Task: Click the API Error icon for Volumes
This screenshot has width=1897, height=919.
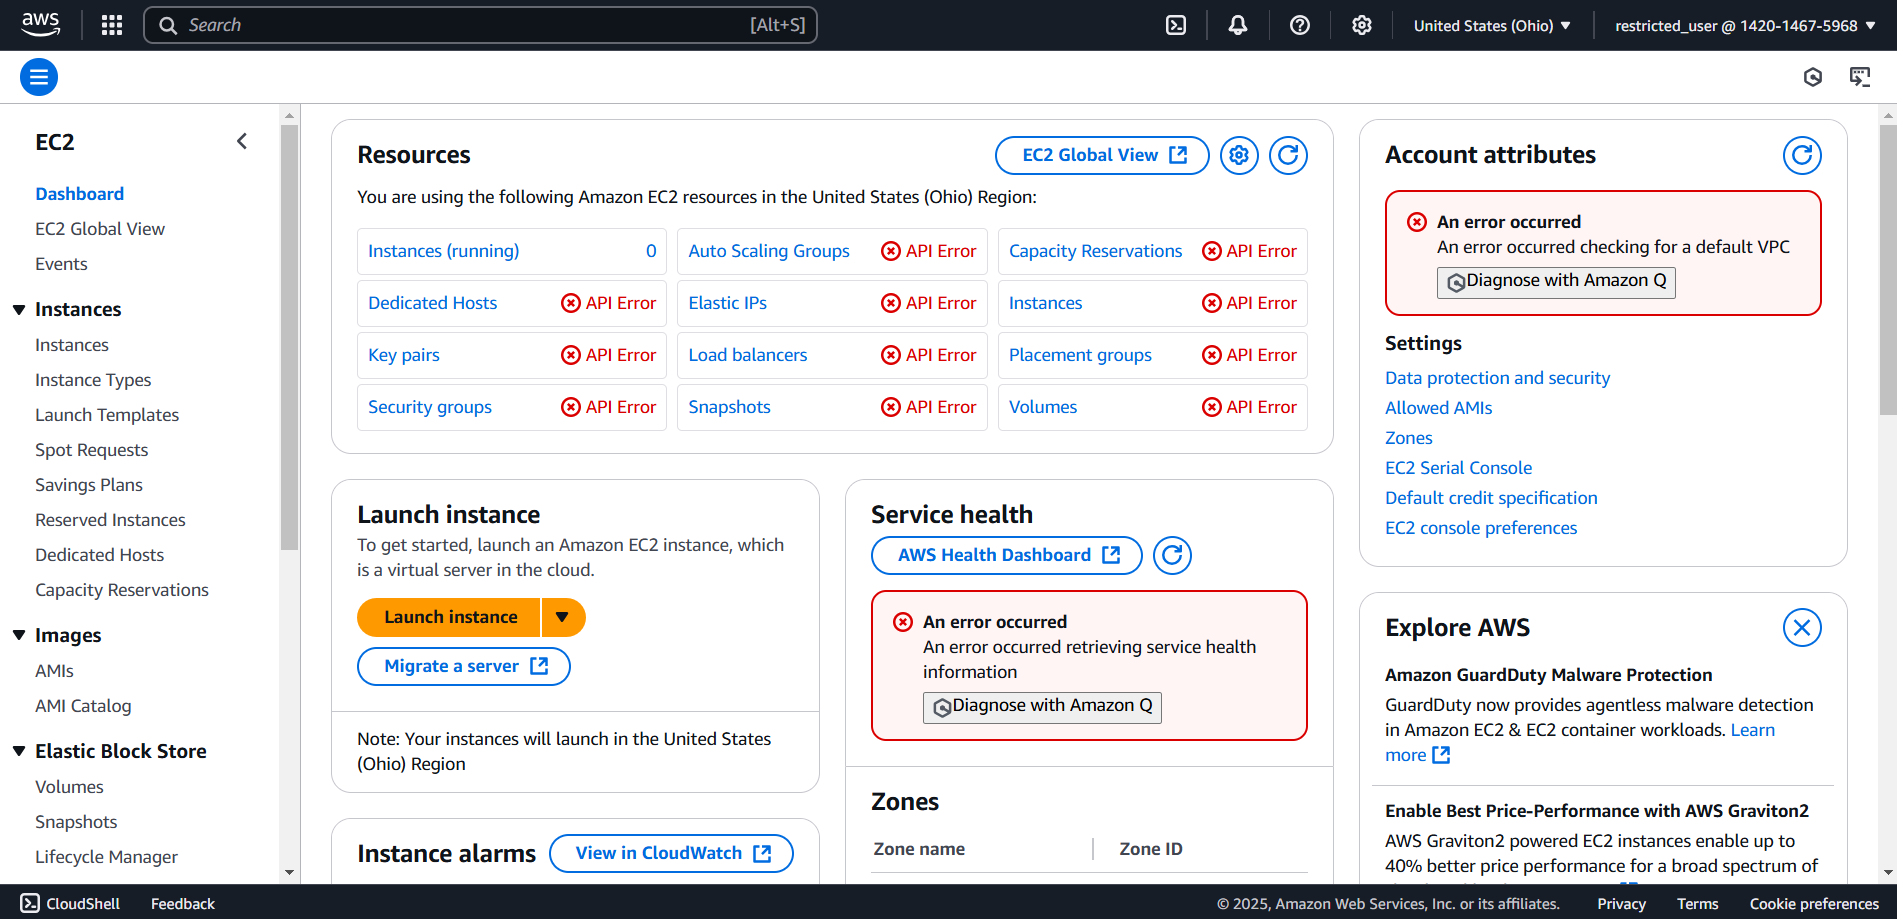Action: click(1212, 407)
